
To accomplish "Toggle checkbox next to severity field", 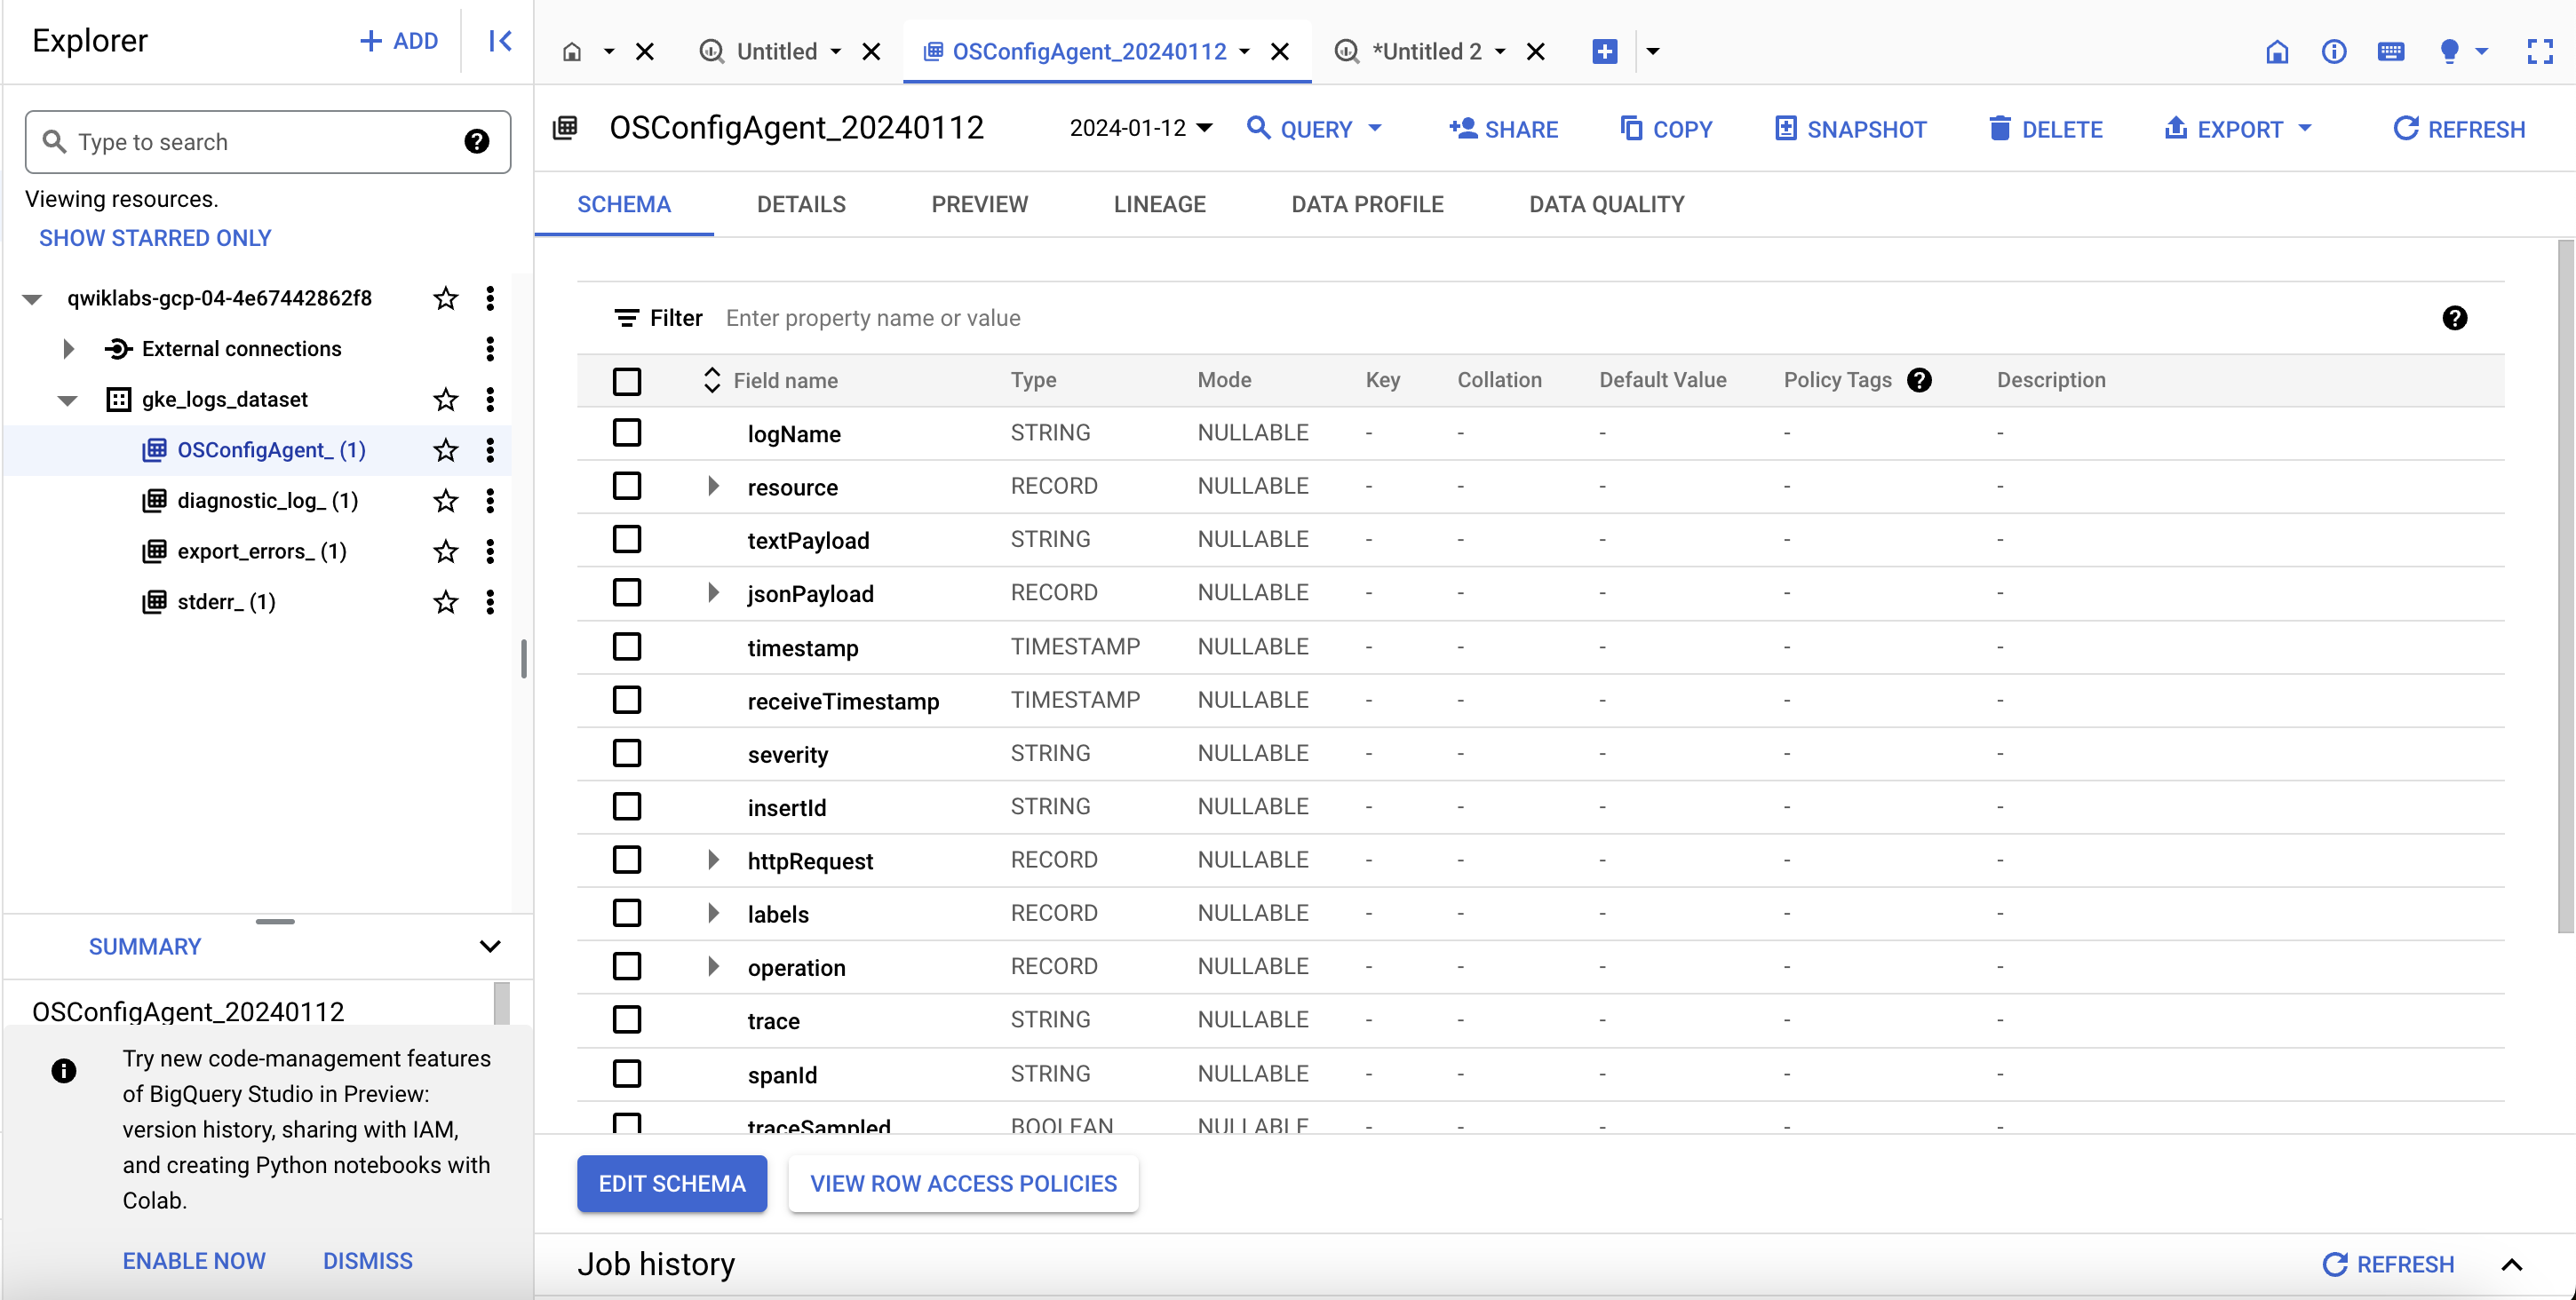I will tap(627, 753).
